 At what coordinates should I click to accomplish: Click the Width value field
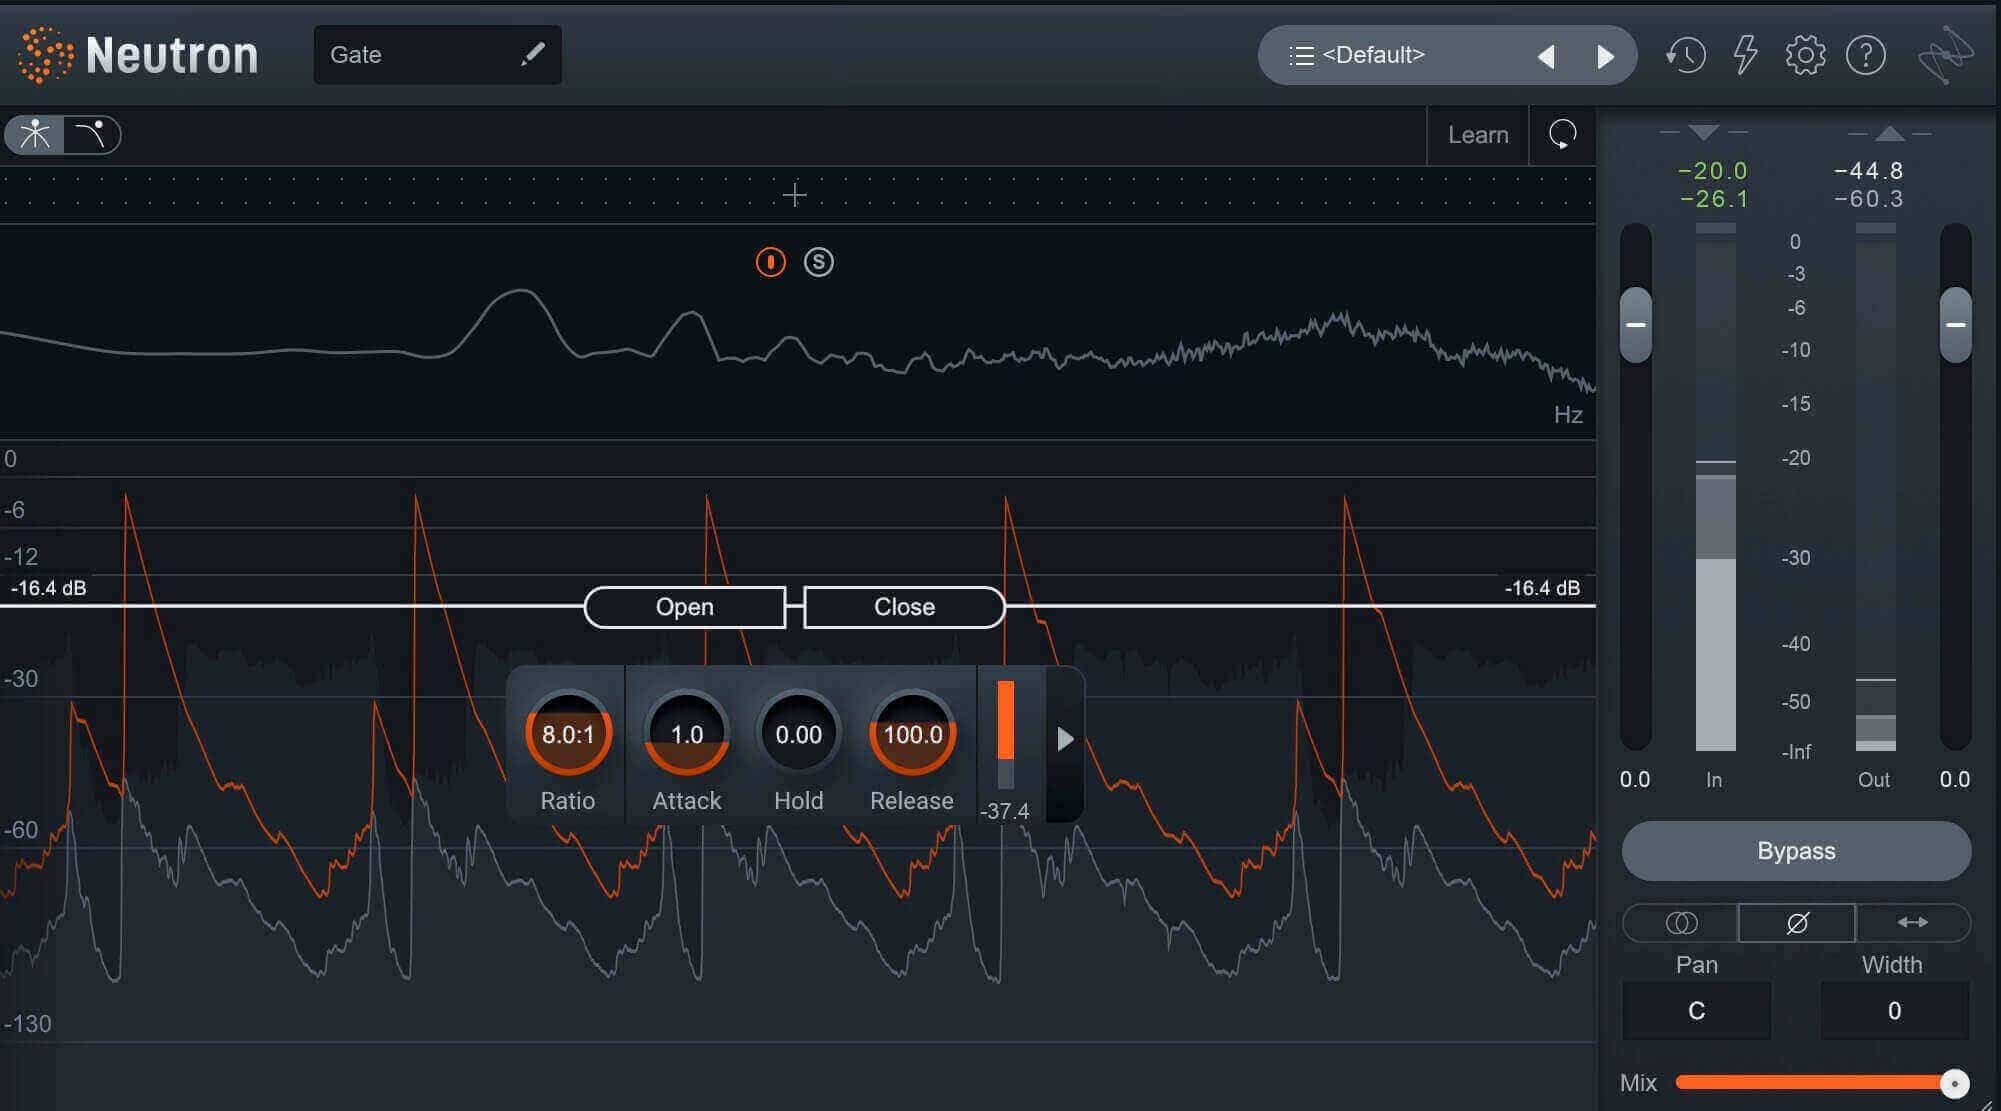coord(1894,1011)
